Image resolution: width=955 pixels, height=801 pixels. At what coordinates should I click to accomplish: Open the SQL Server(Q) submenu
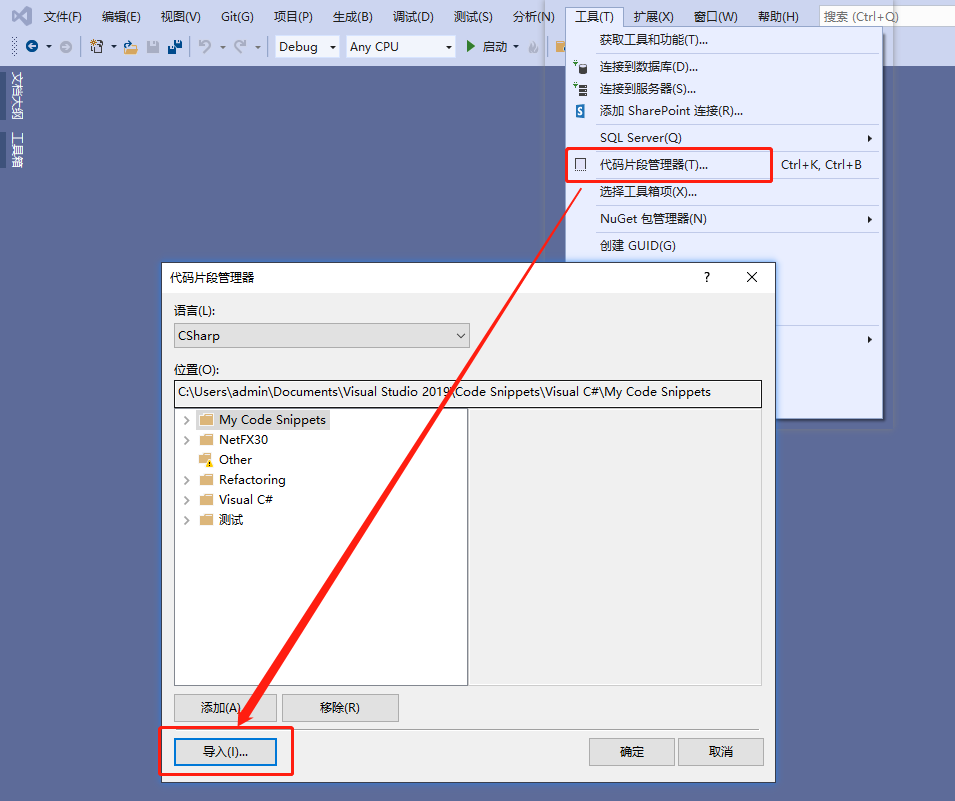[x=724, y=138]
